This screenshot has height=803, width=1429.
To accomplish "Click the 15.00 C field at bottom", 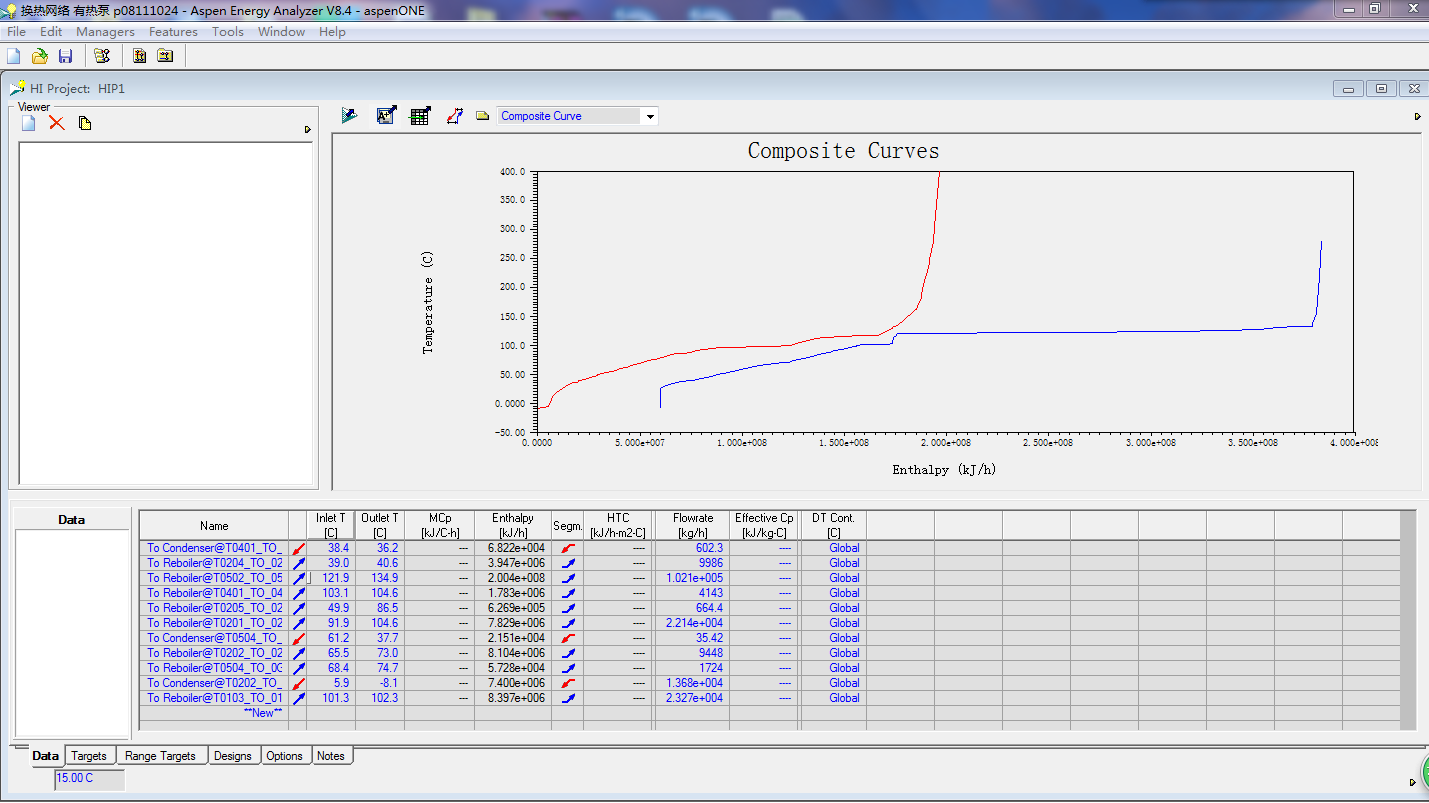I will coord(90,778).
